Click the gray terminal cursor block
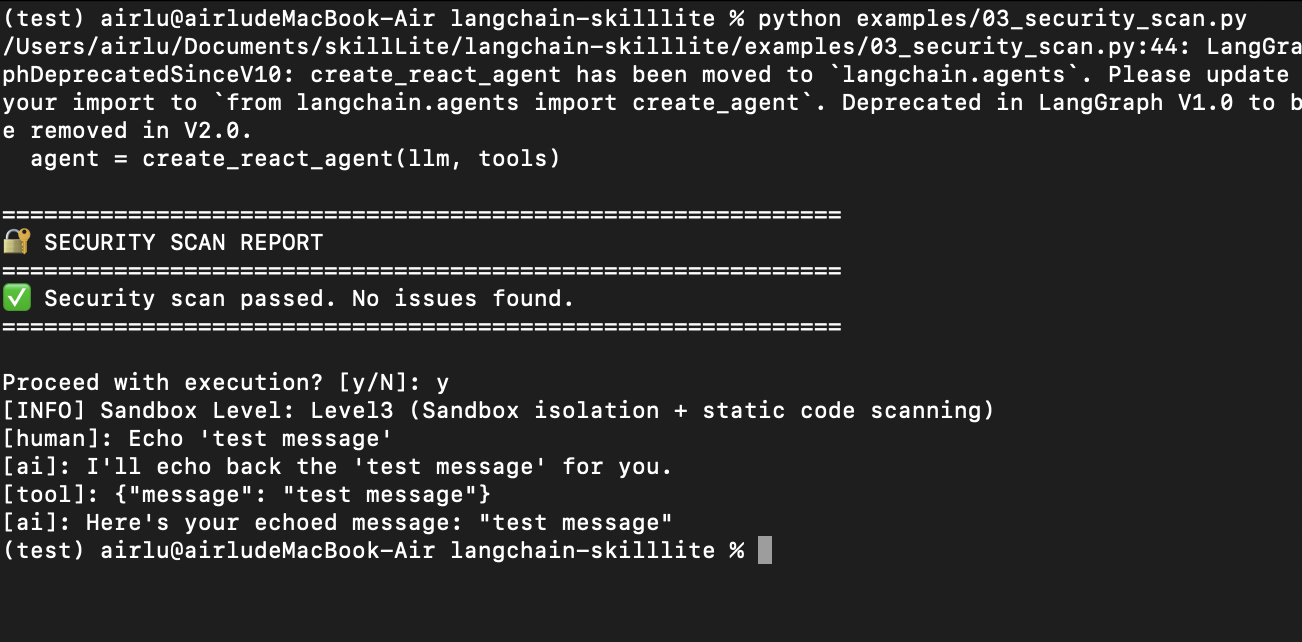 click(x=765, y=550)
